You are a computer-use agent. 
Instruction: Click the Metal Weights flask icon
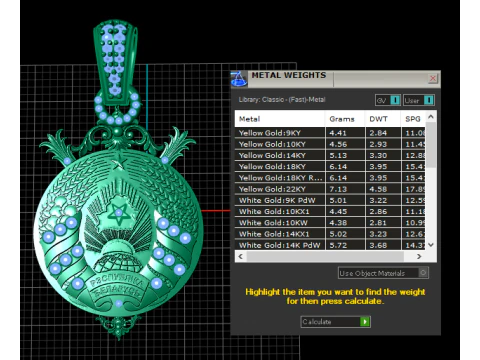[239, 79]
